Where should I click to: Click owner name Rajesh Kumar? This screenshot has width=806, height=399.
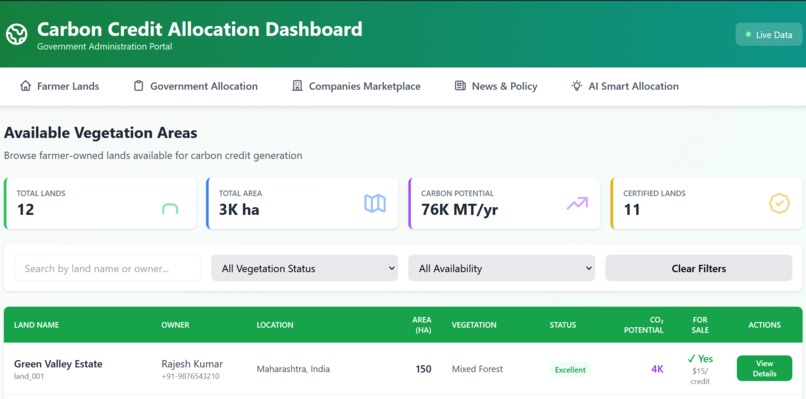pos(192,364)
